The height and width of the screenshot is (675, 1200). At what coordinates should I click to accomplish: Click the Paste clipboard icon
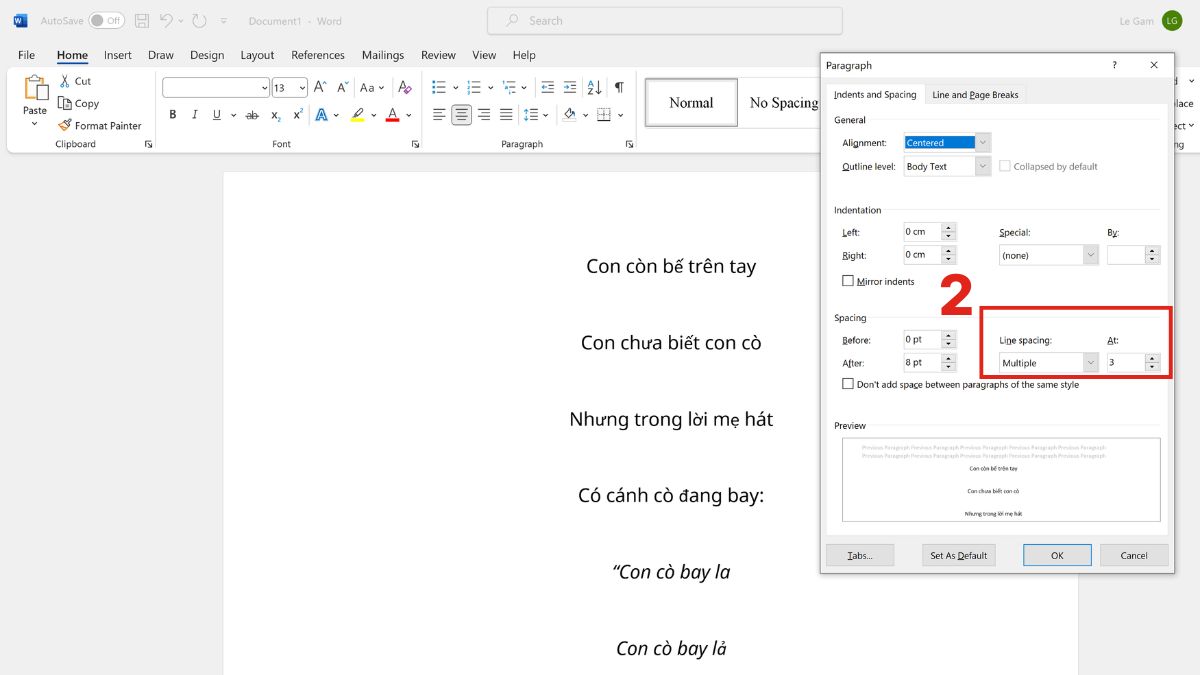pyautogui.click(x=35, y=88)
